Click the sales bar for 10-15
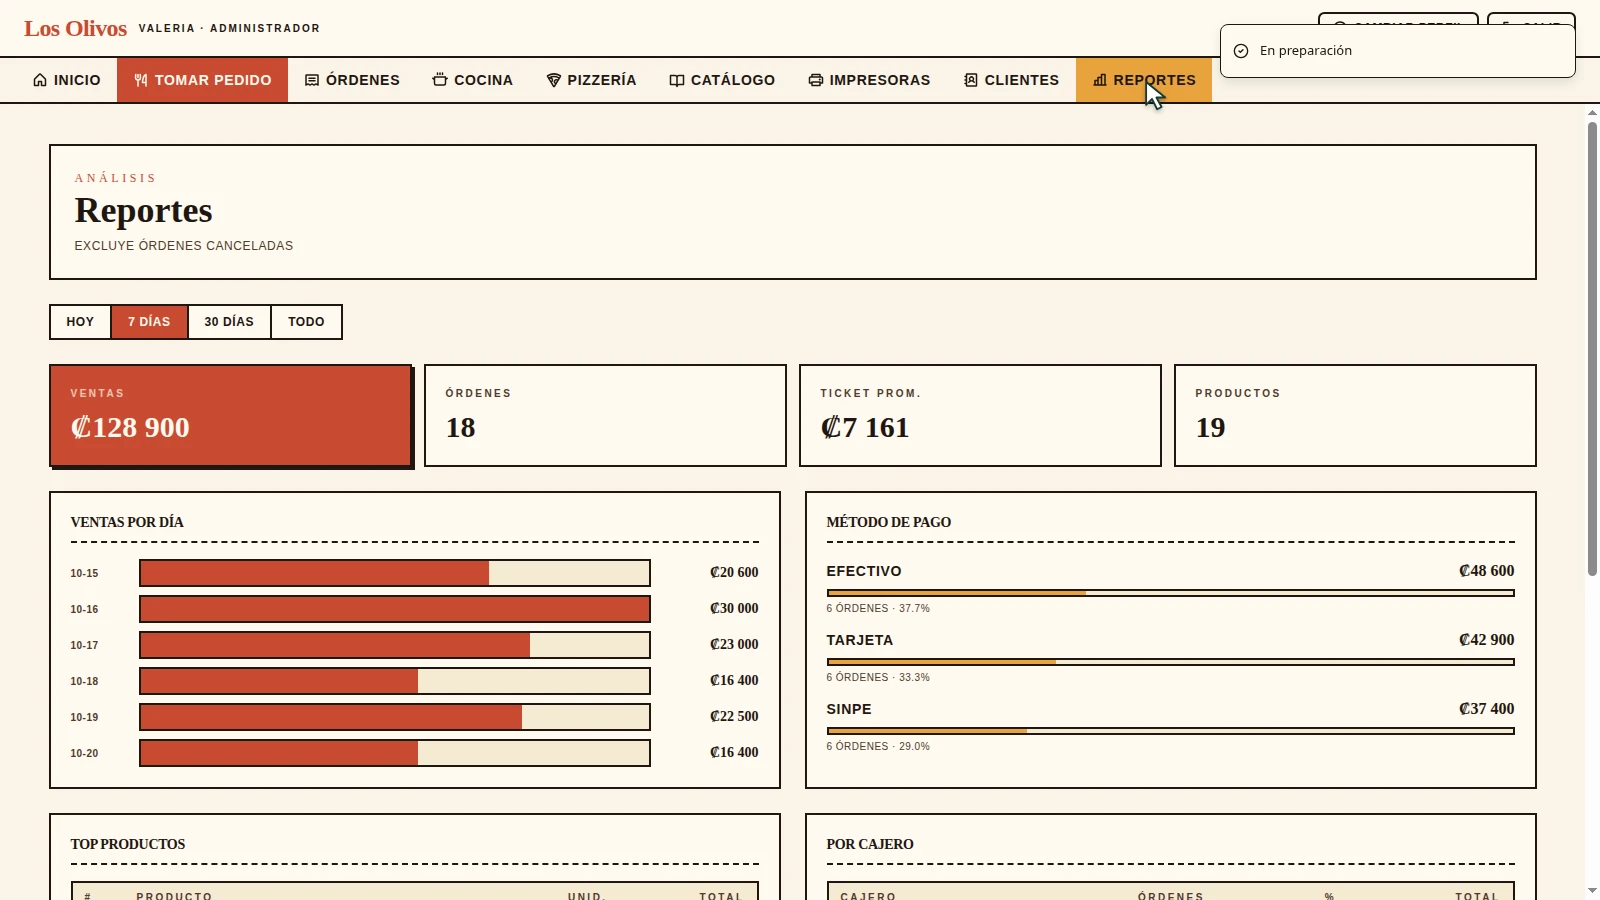1600x900 pixels. click(x=395, y=573)
